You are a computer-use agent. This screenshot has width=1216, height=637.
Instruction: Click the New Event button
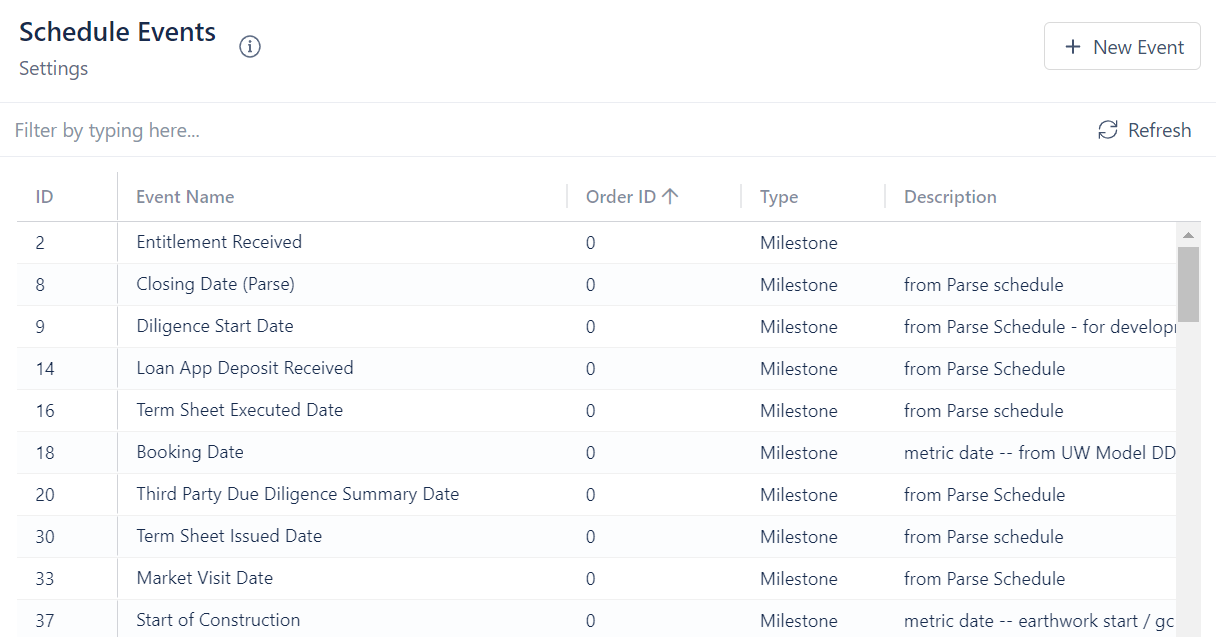[x=1122, y=47]
